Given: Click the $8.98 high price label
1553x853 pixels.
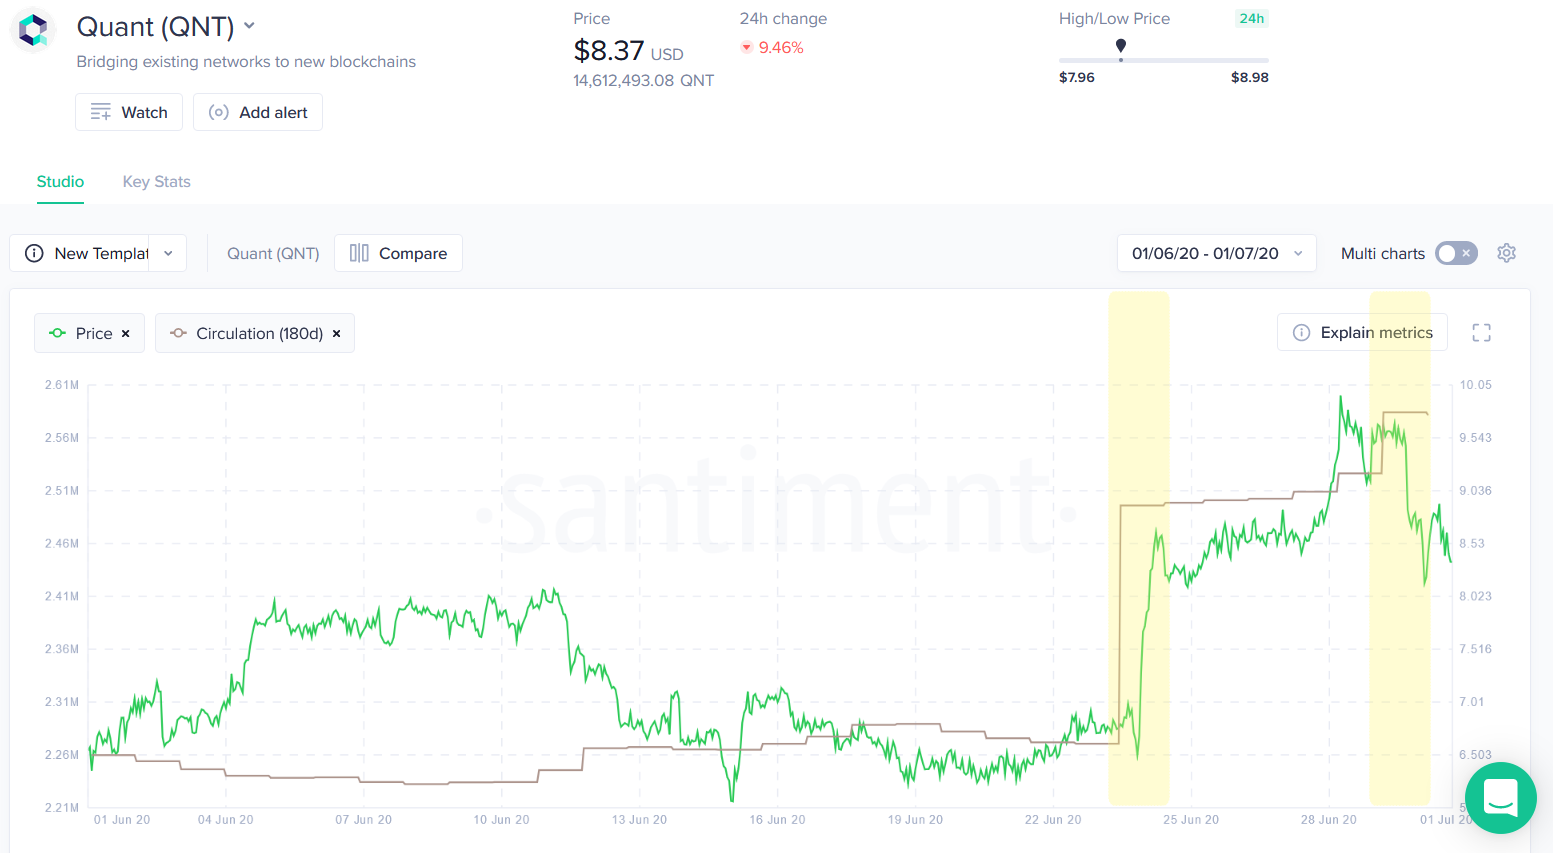Looking at the screenshot, I should point(1250,77).
